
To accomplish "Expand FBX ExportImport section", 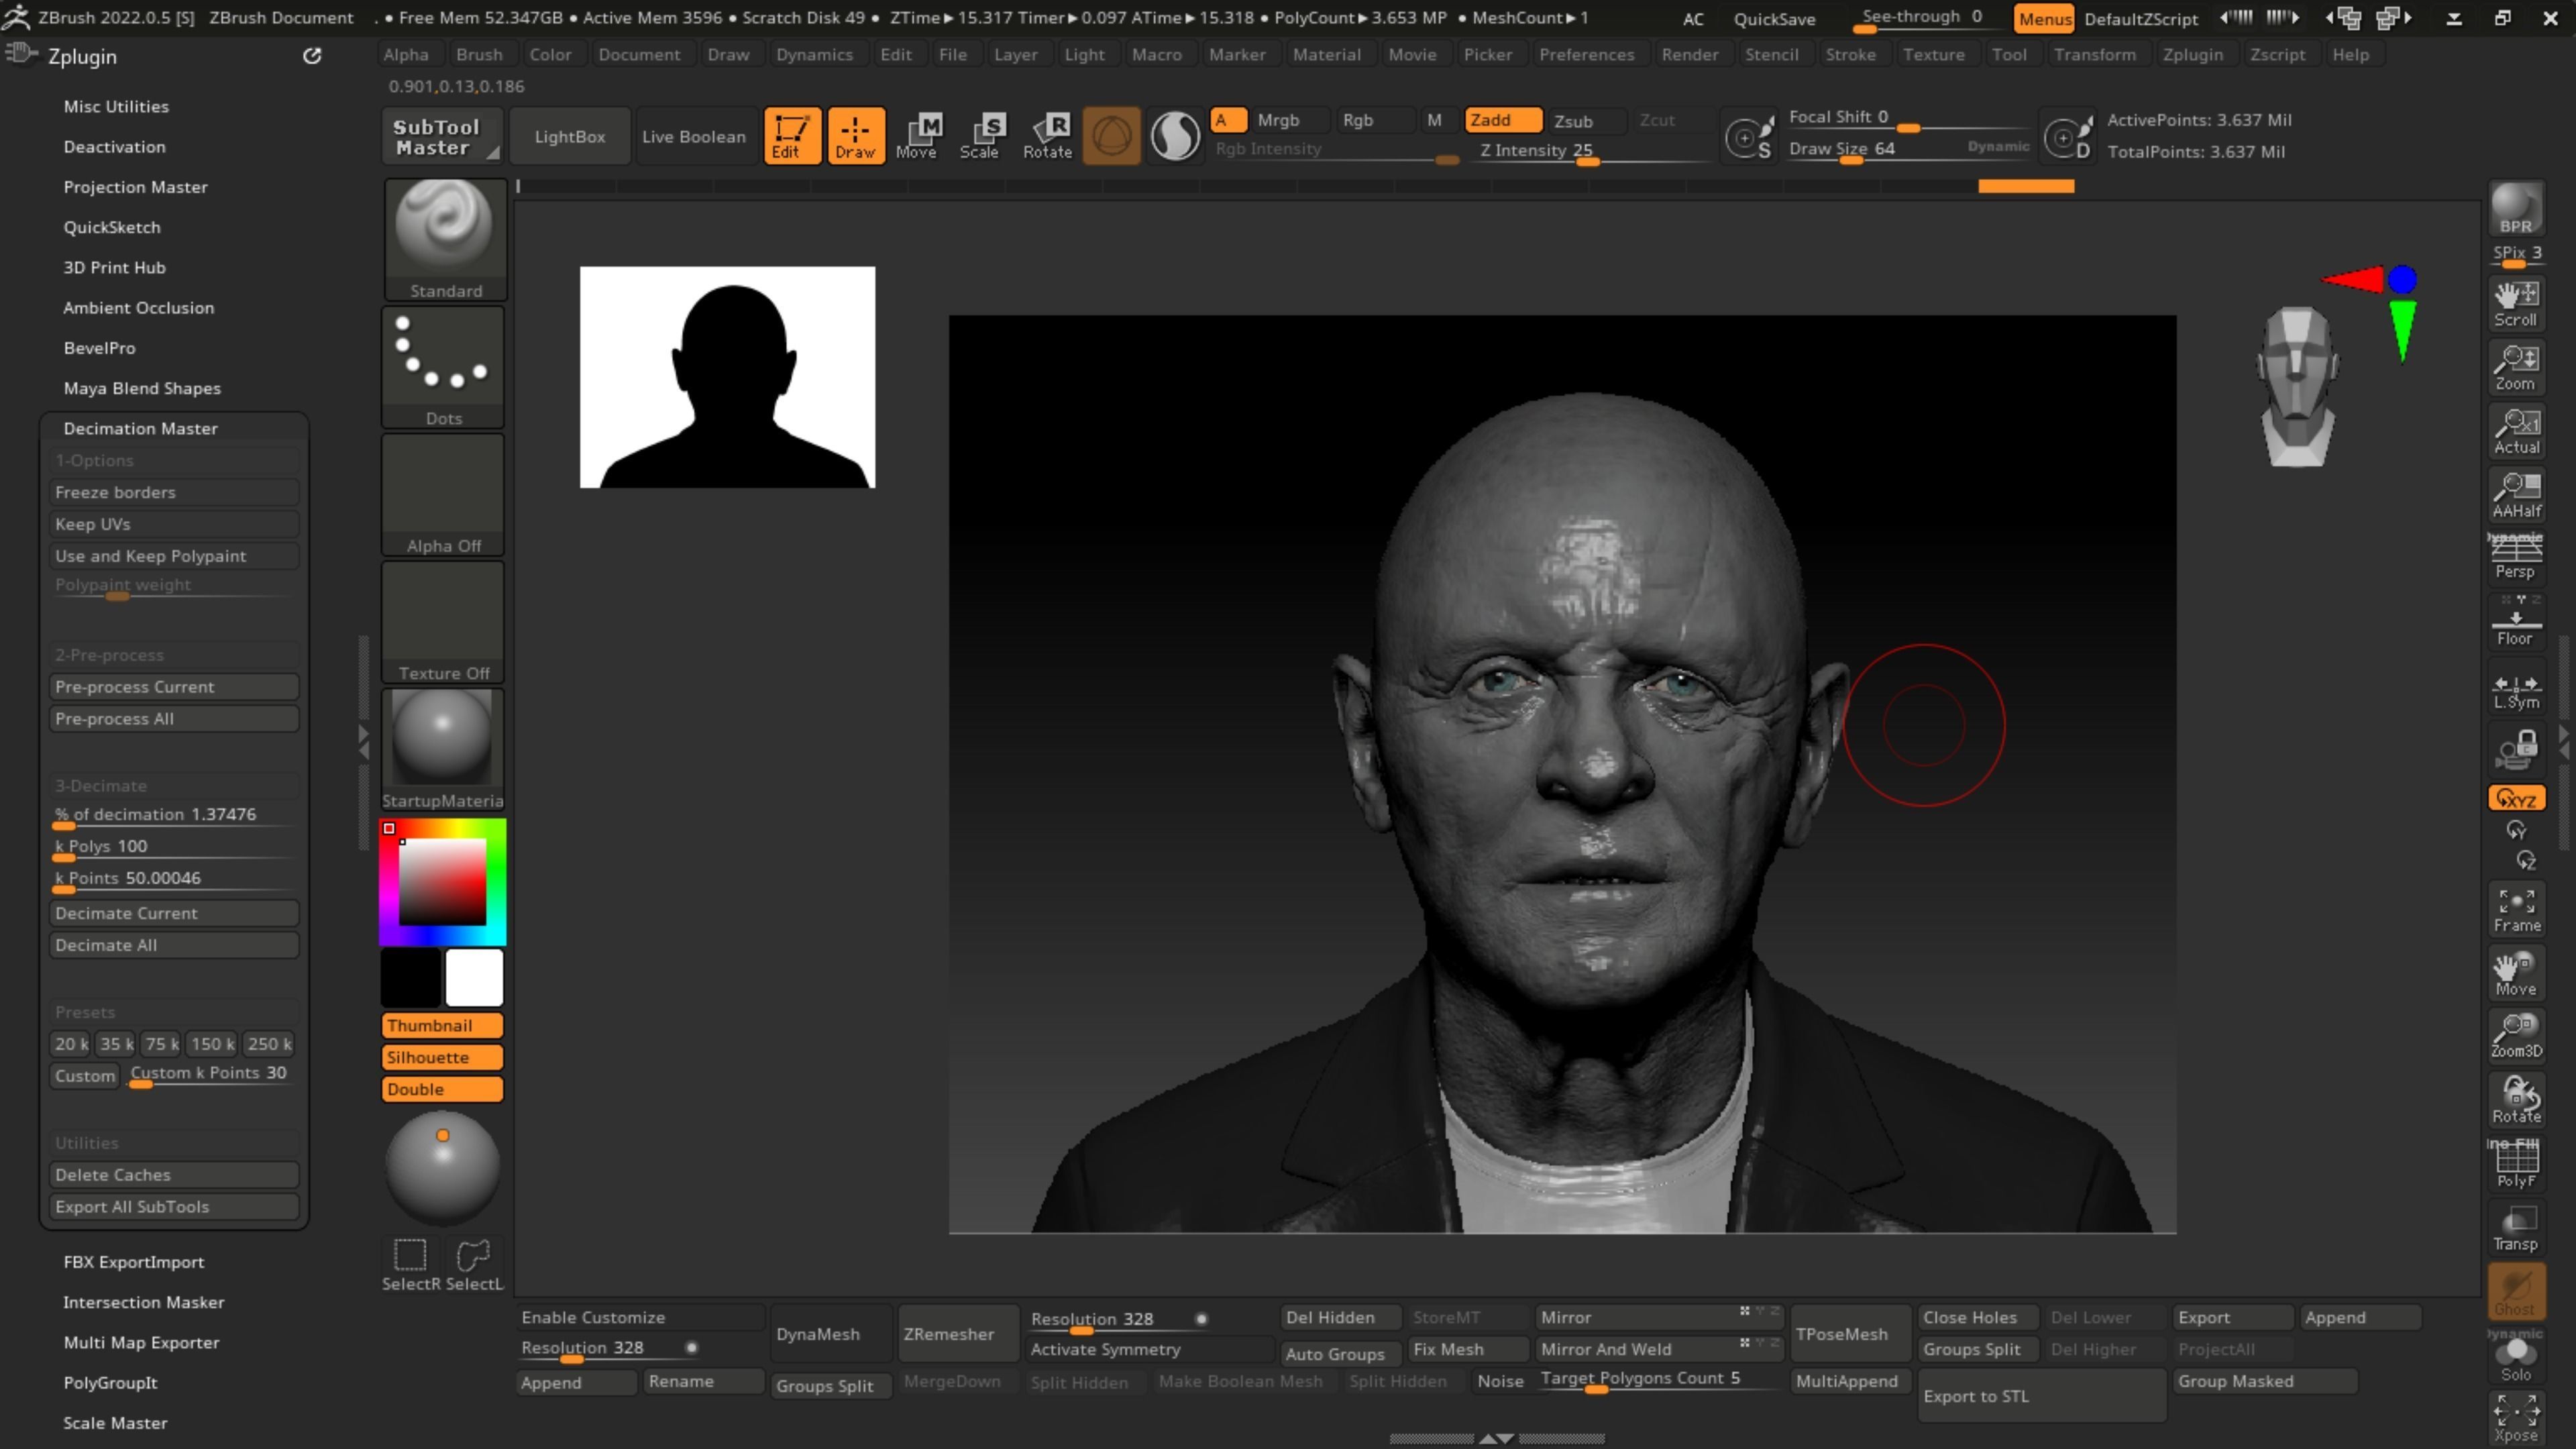I will tap(133, 1262).
